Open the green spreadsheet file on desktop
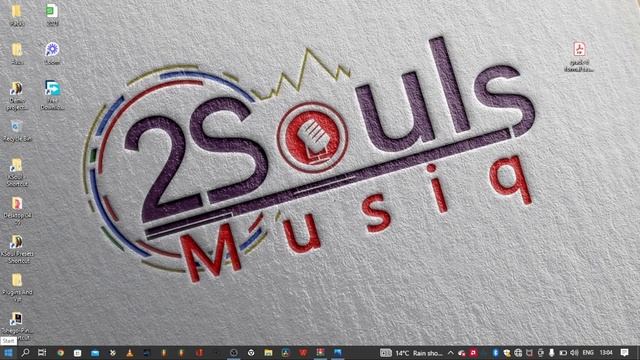Image resolution: width=640 pixels, height=360 pixels. point(52,15)
